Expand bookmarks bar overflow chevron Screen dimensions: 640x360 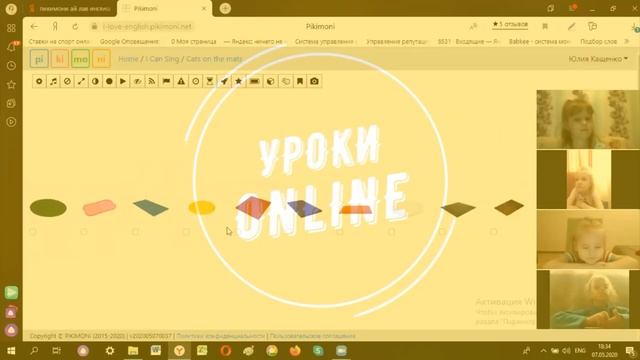click(627, 42)
